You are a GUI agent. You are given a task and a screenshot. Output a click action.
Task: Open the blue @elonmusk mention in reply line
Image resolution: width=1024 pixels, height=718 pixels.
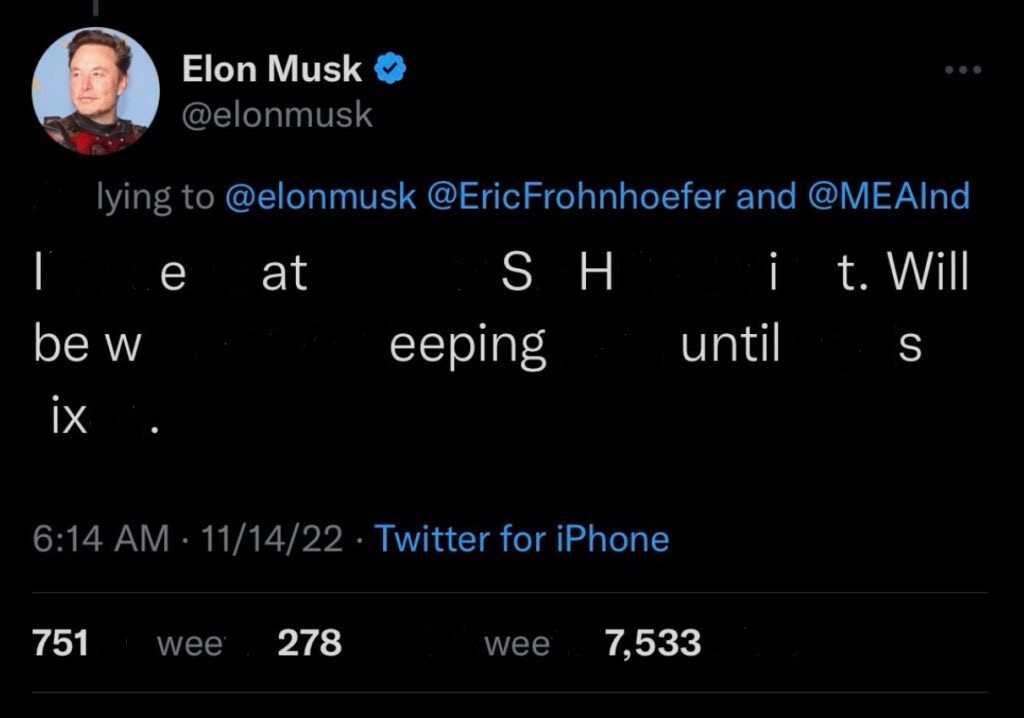321,197
